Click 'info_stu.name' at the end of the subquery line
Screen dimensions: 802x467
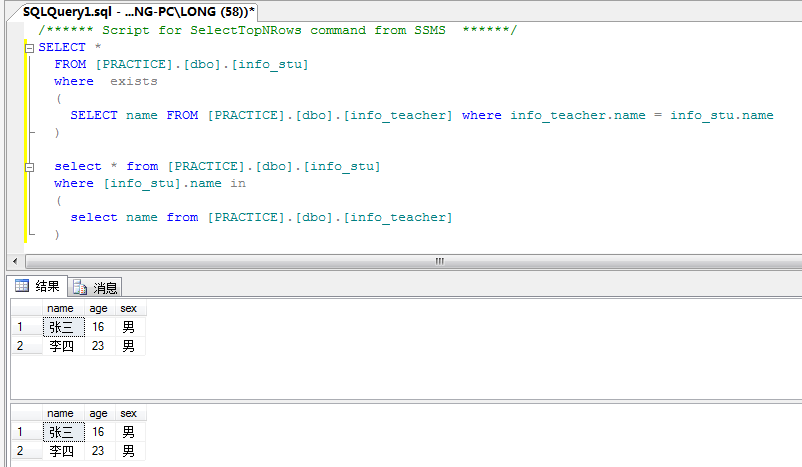(x=722, y=115)
